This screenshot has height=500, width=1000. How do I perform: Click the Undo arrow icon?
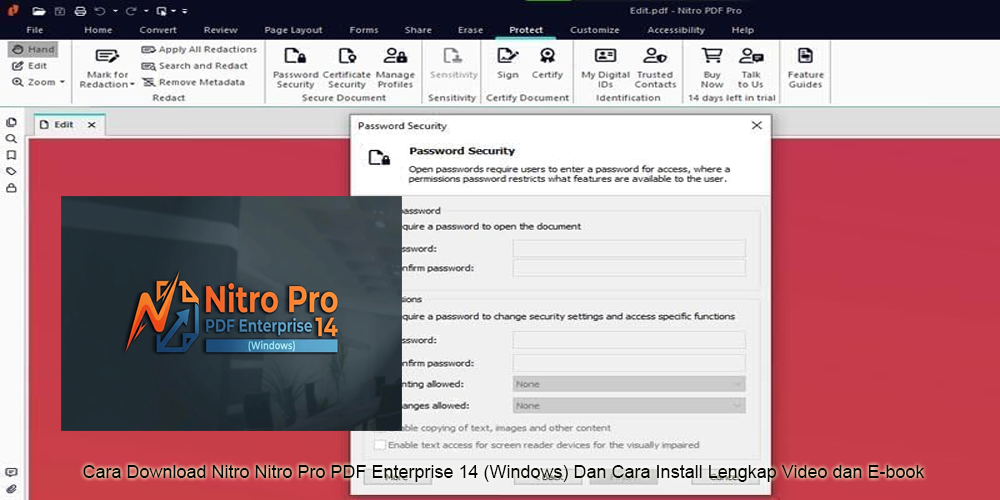pyautogui.click(x=100, y=11)
